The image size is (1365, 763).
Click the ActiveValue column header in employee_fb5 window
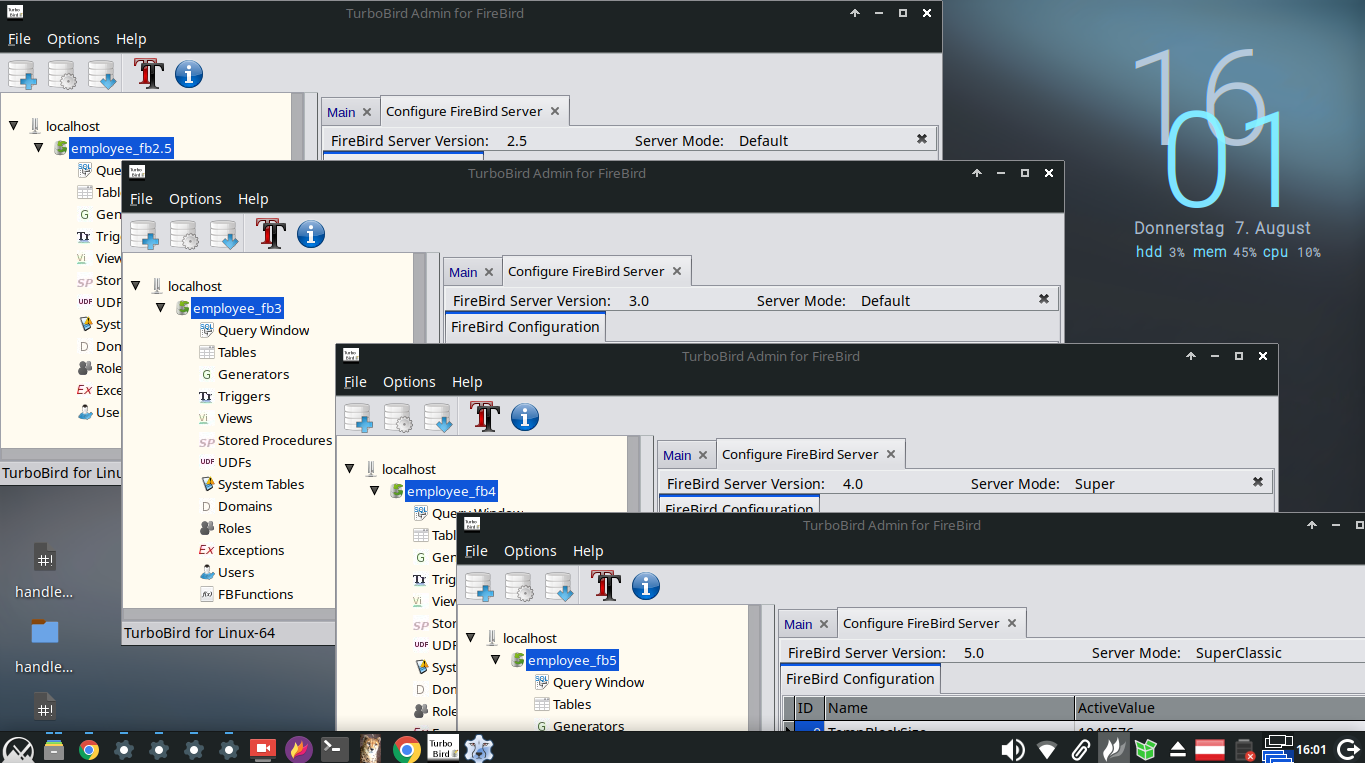[x=1219, y=708]
